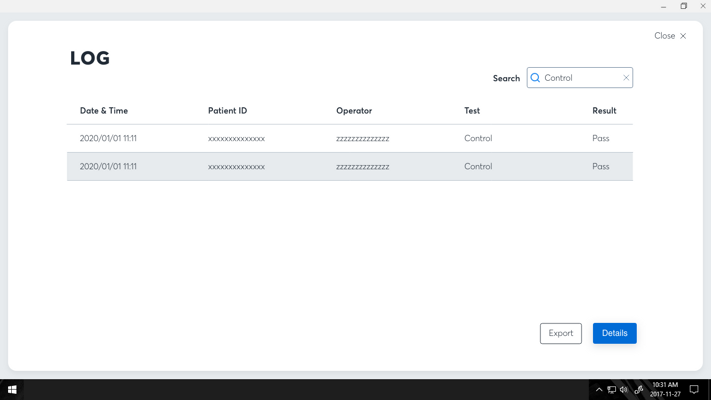Minimize the application window
The height and width of the screenshot is (400, 711).
(663, 6)
